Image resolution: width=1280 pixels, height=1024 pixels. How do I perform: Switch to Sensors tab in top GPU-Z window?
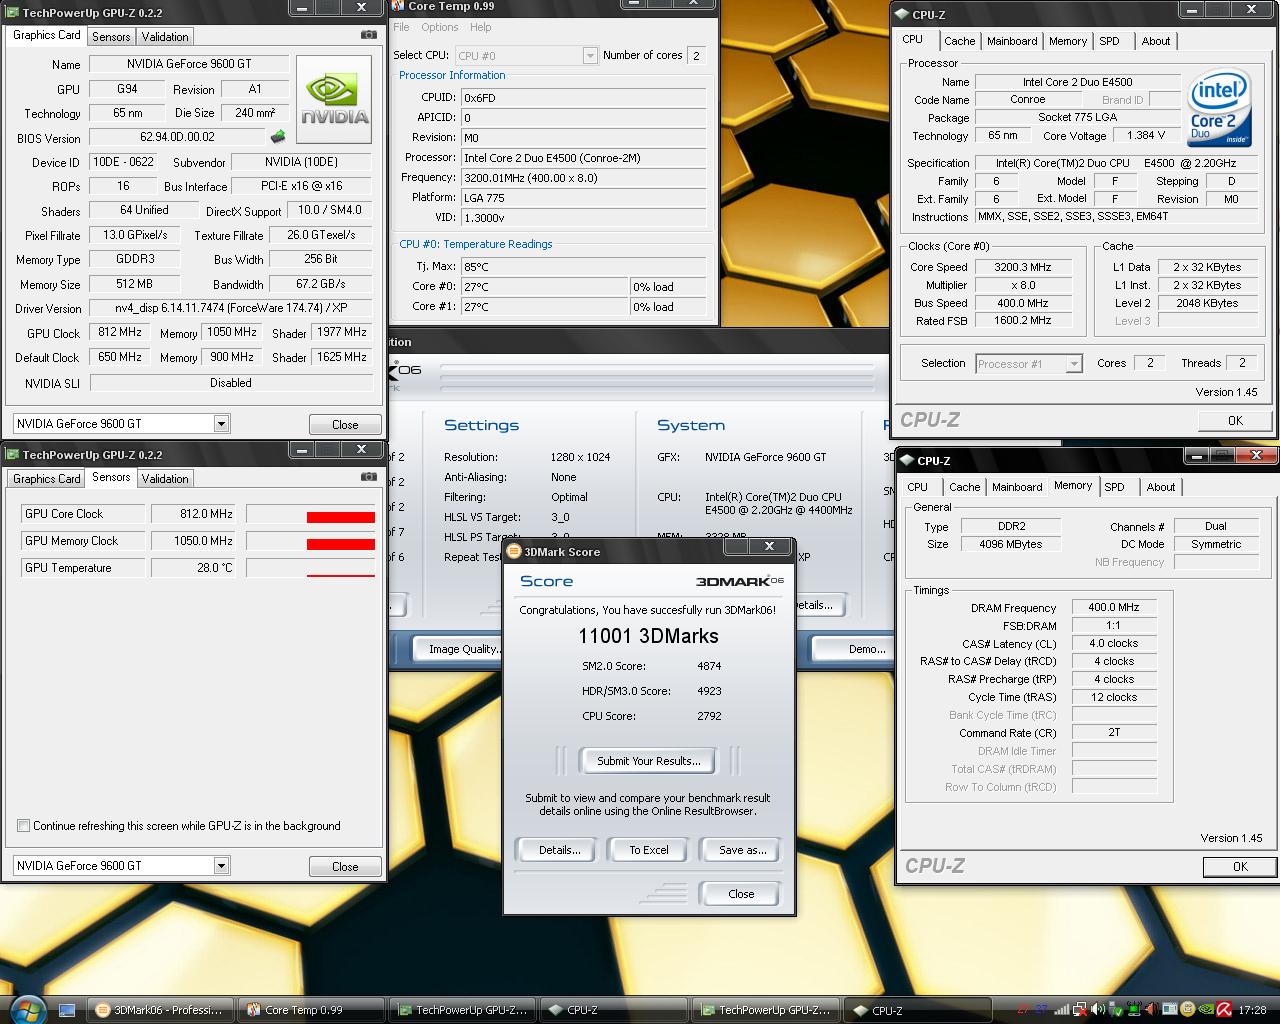click(x=111, y=36)
